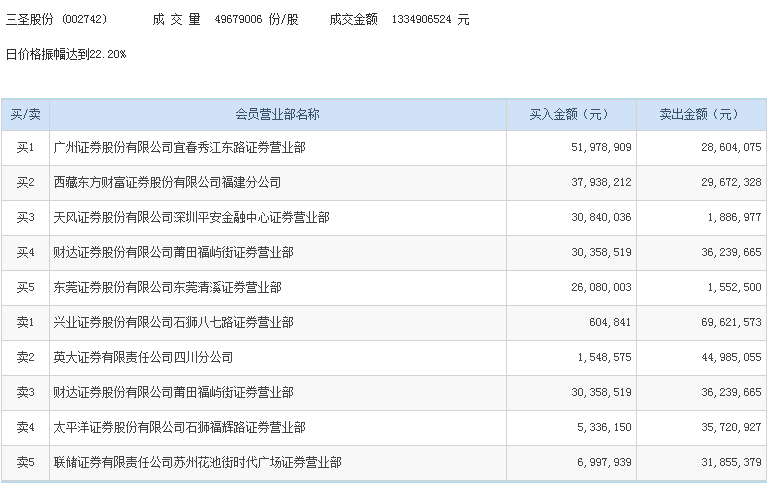Select 30,358,519 in the 买4 row
This screenshot has width=775, height=490.
601,253
